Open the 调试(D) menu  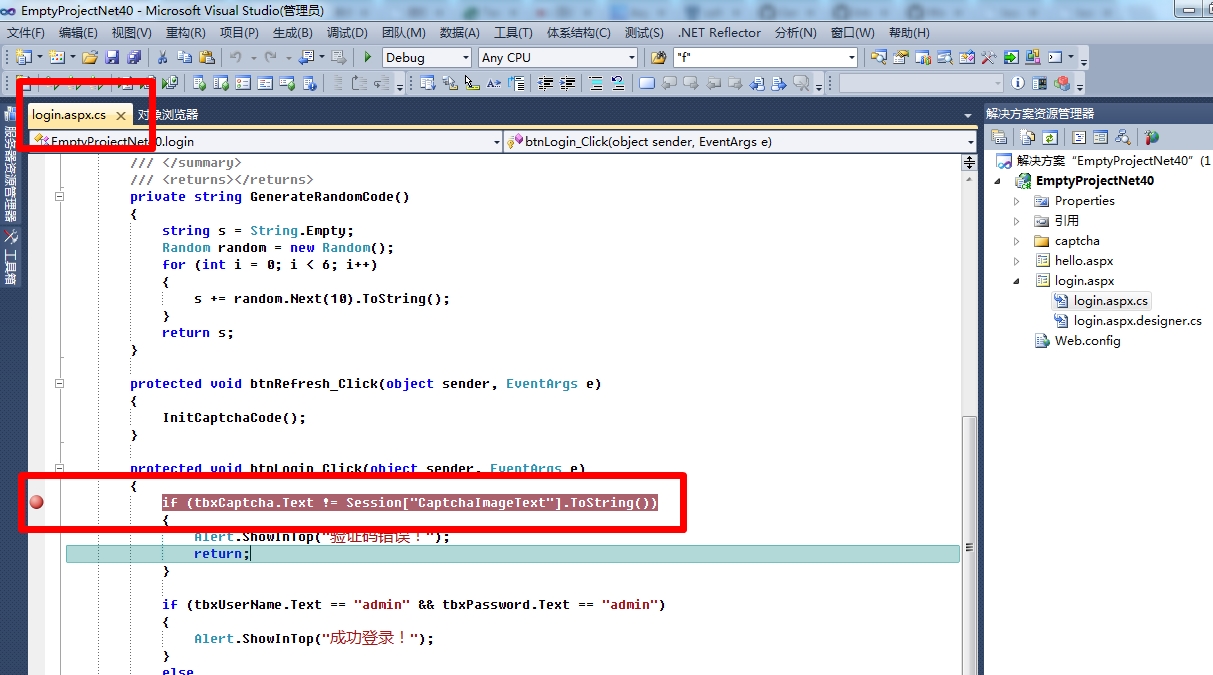coord(347,33)
